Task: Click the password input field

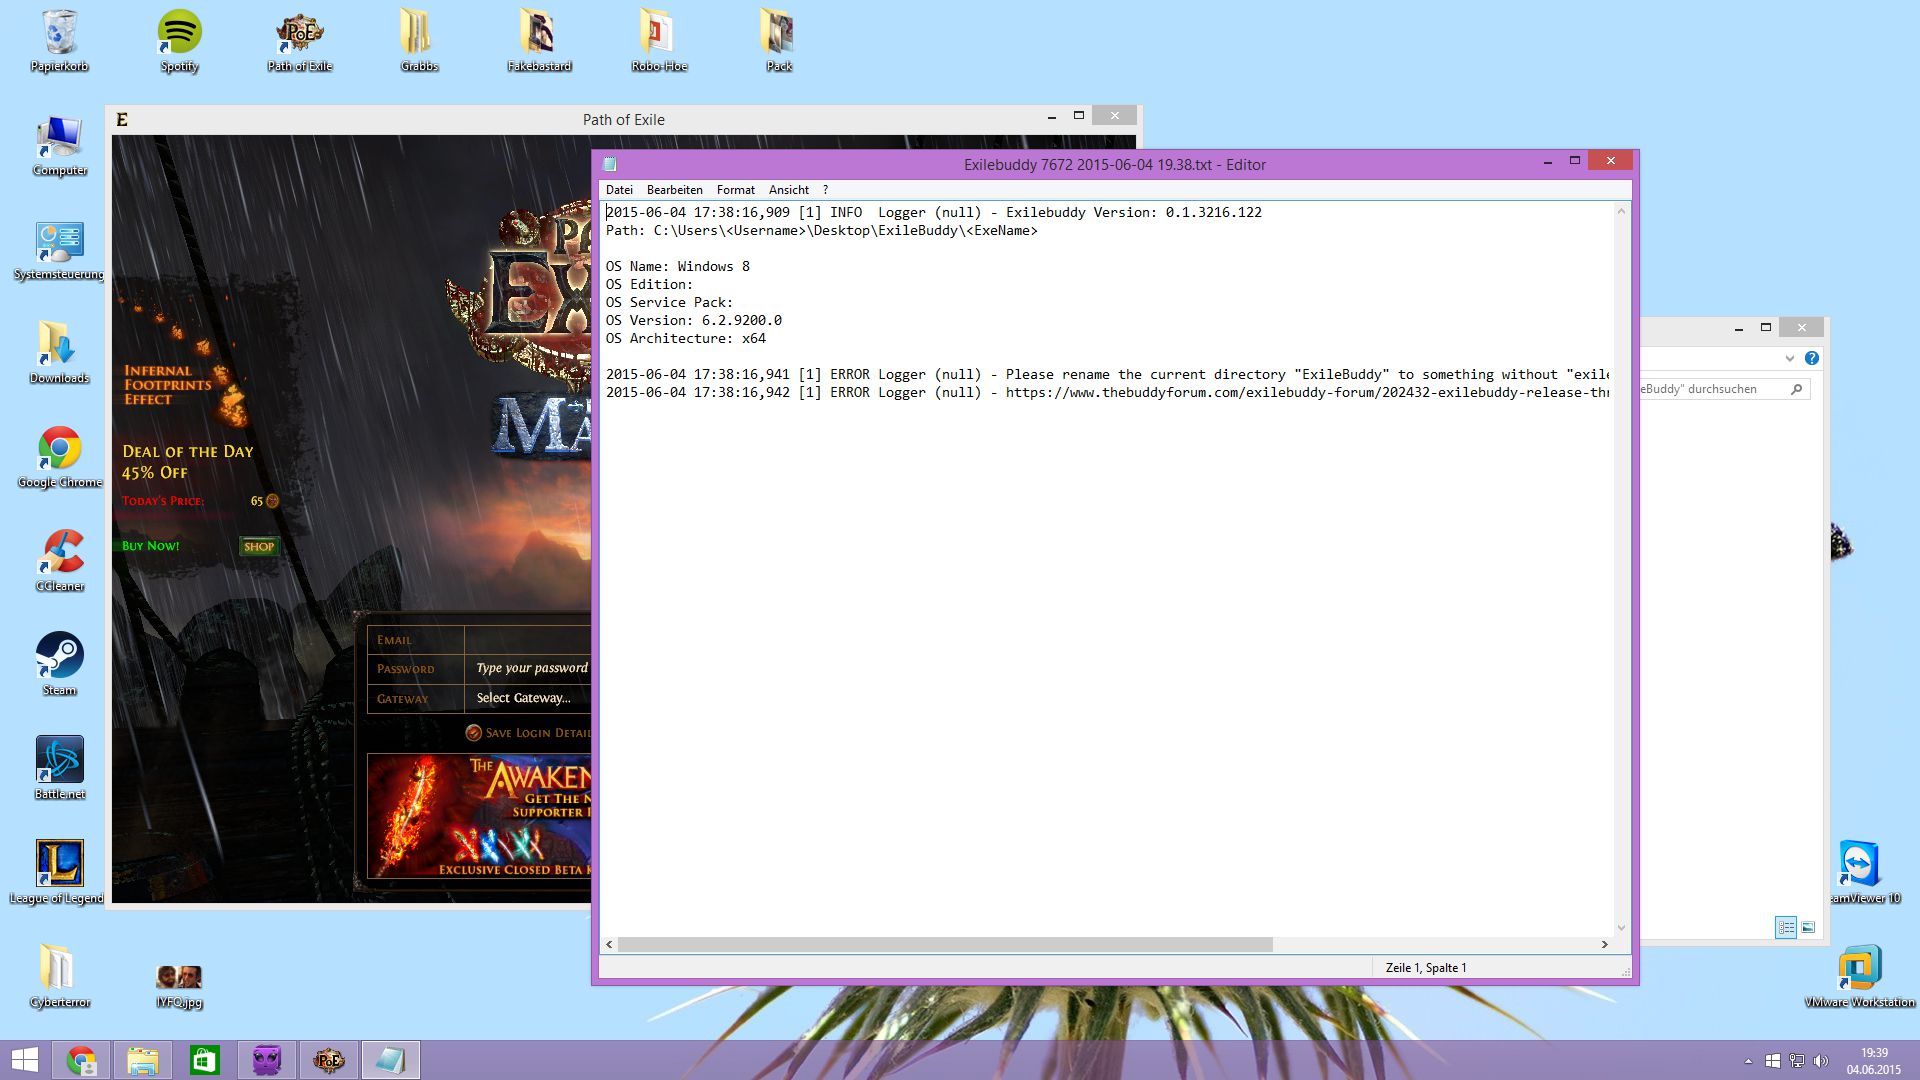Action: 531,668
